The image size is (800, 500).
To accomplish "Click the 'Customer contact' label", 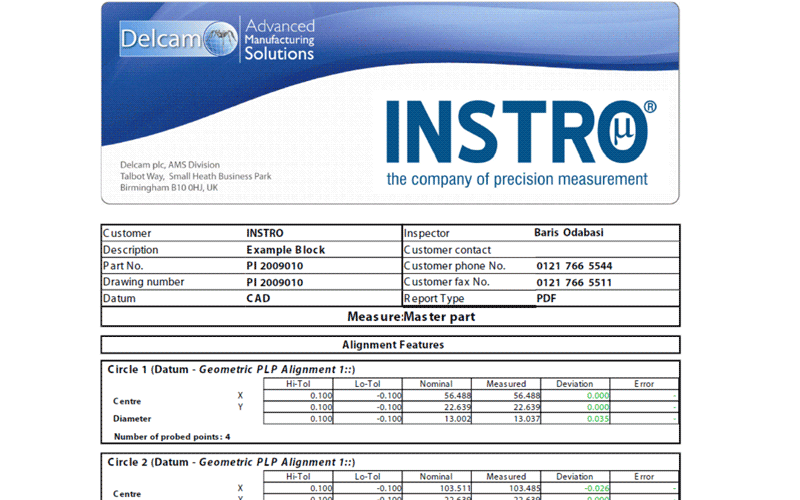I will (x=447, y=250).
